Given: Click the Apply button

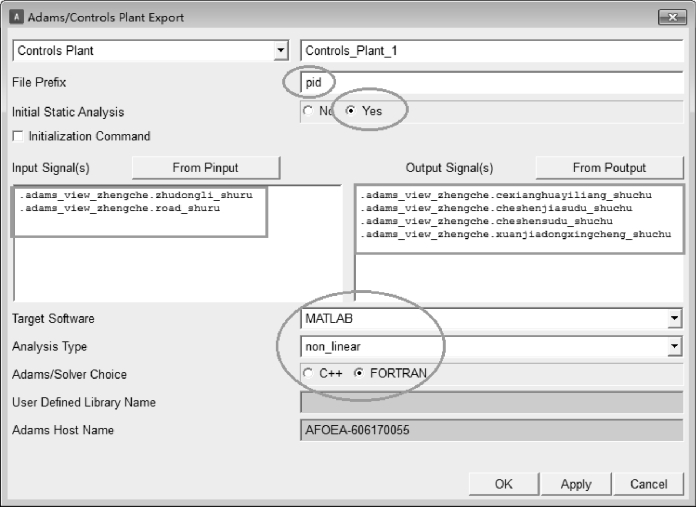Looking at the screenshot, I should pyautogui.click(x=576, y=484).
